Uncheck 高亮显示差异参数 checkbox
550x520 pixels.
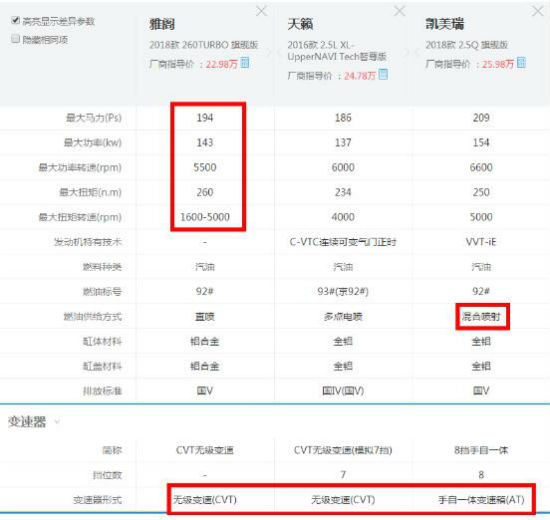pos(15,20)
